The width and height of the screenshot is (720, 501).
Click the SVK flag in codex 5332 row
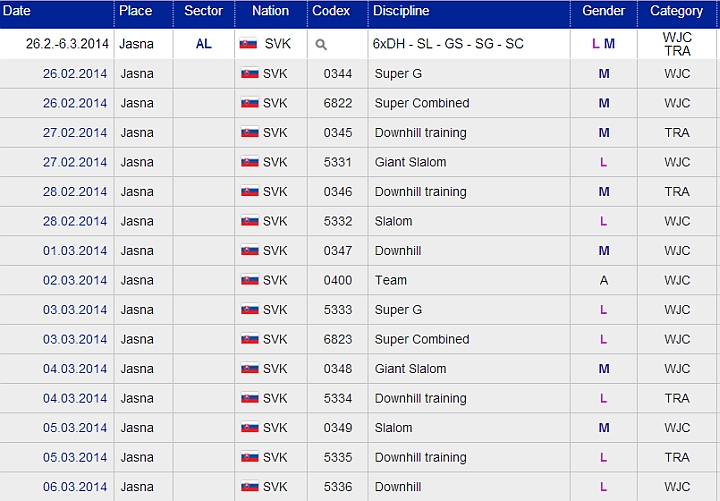click(x=250, y=221)
